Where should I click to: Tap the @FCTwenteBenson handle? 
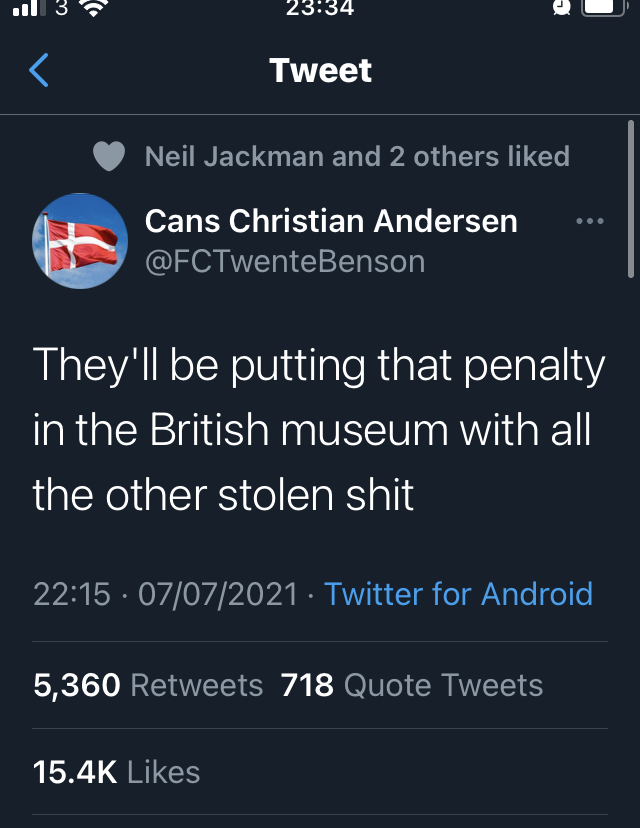[285, 262]
